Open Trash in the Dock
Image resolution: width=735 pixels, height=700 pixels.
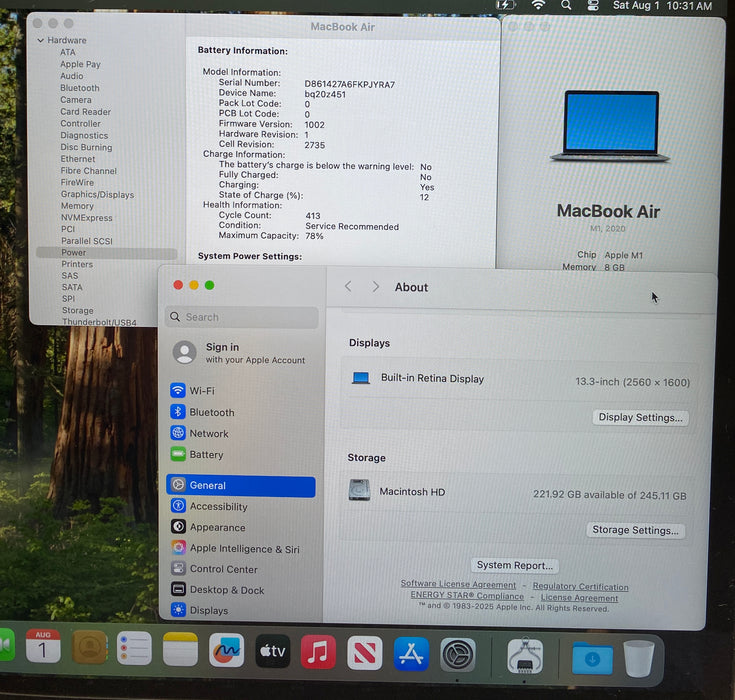click(639, 658)
